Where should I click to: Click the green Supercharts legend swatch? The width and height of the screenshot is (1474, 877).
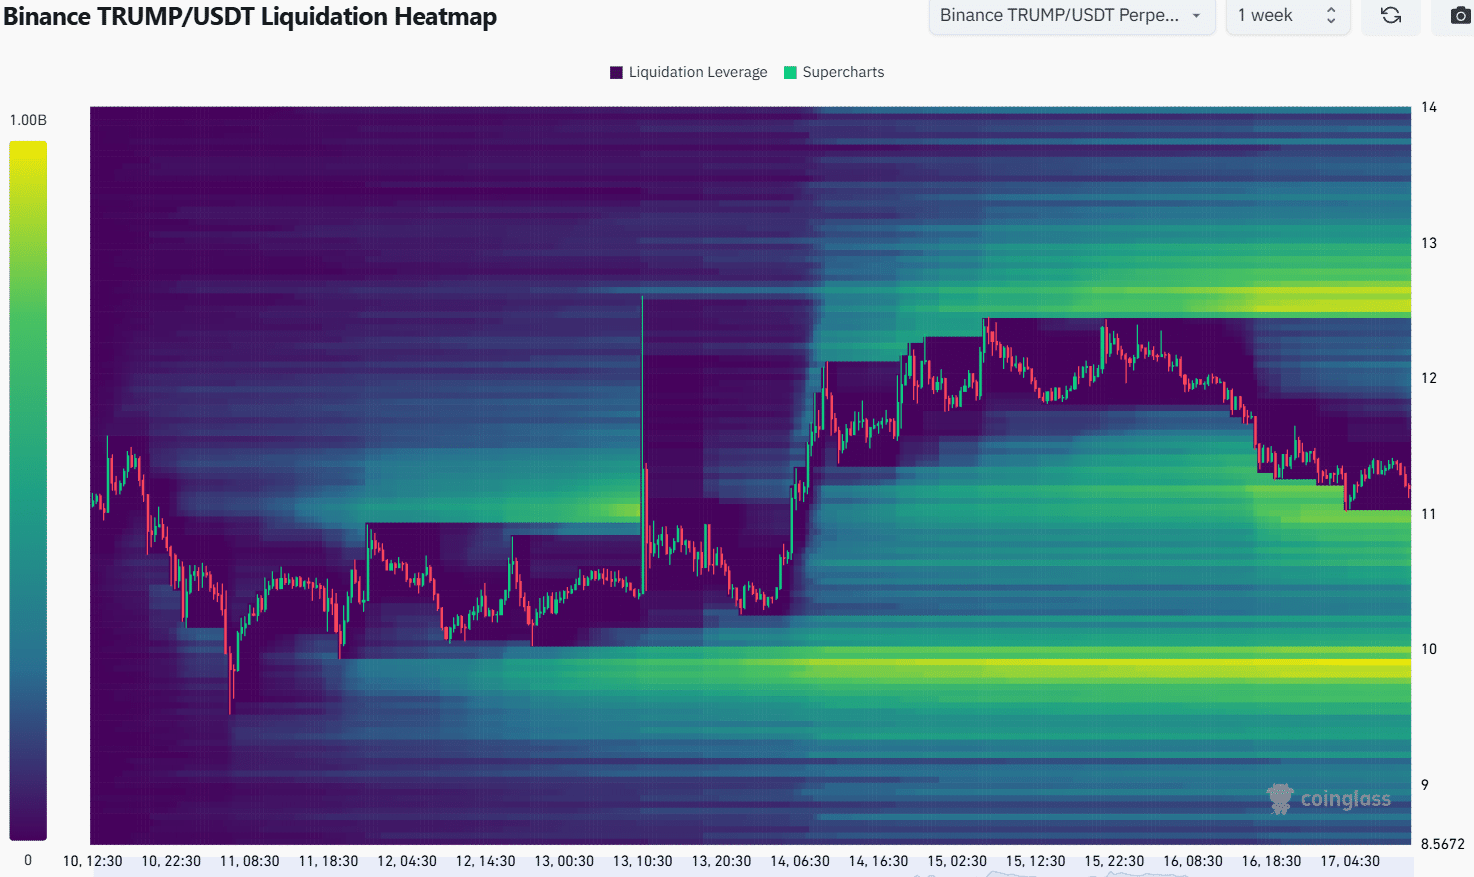790,72
